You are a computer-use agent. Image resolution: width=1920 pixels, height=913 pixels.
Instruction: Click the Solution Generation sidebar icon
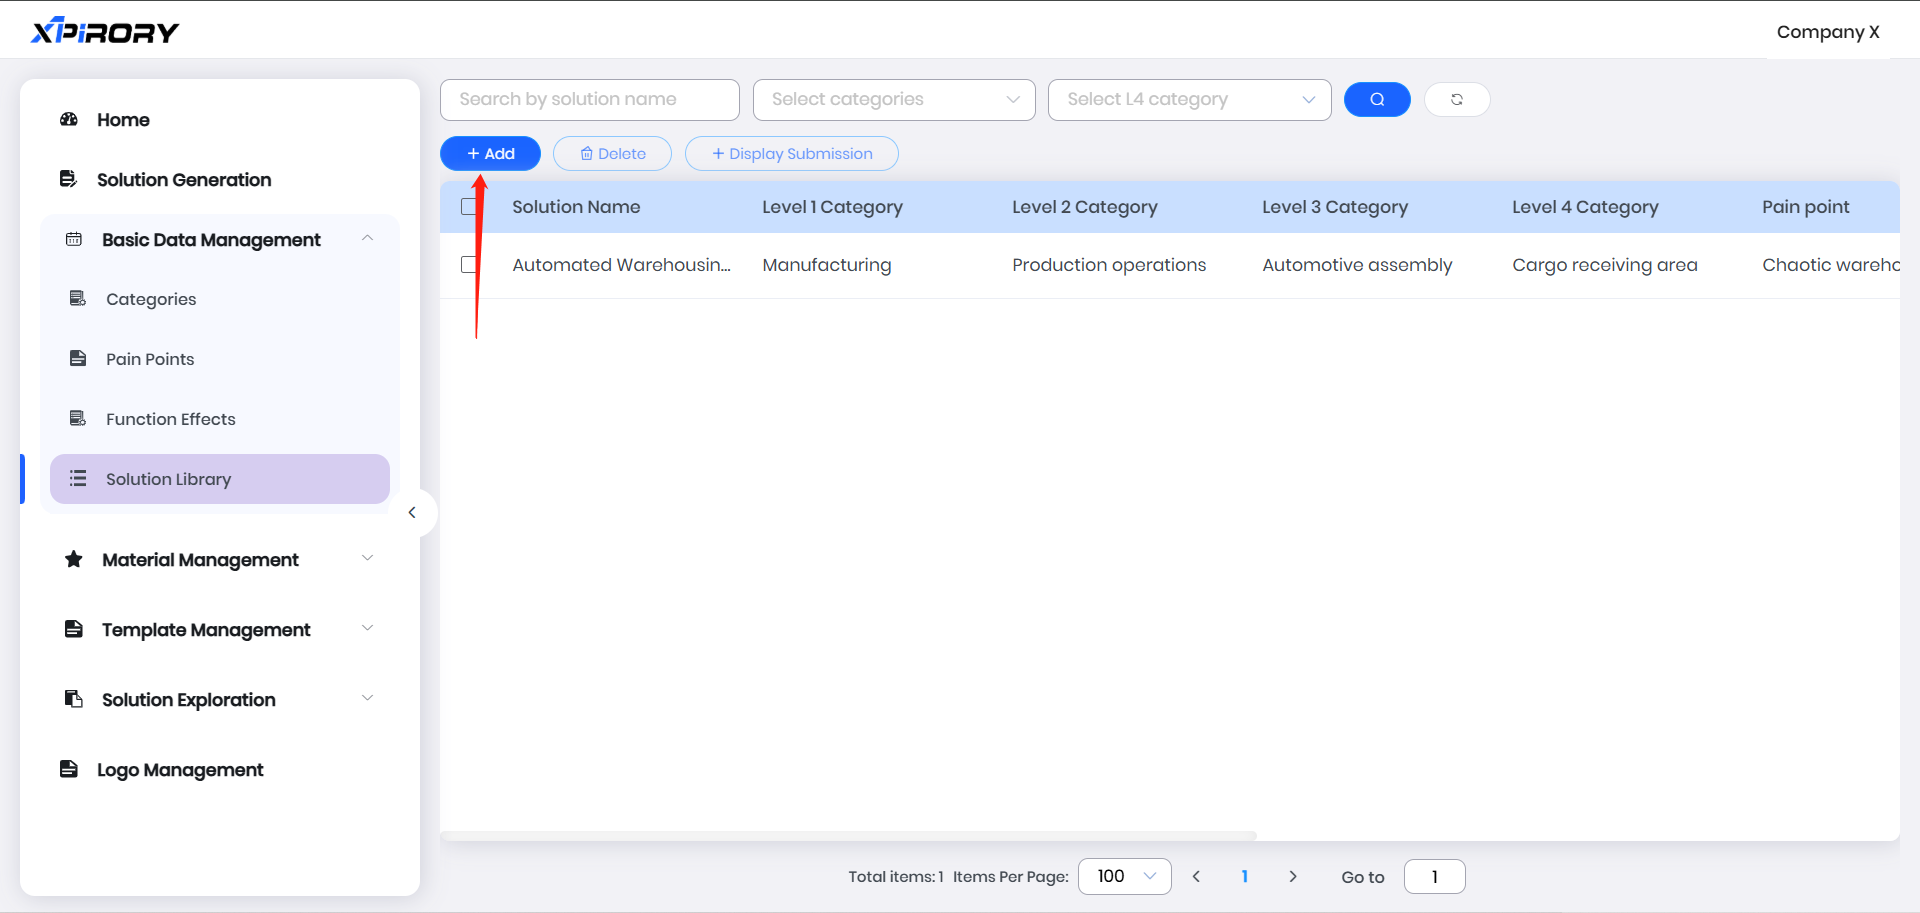pos(69,180)
